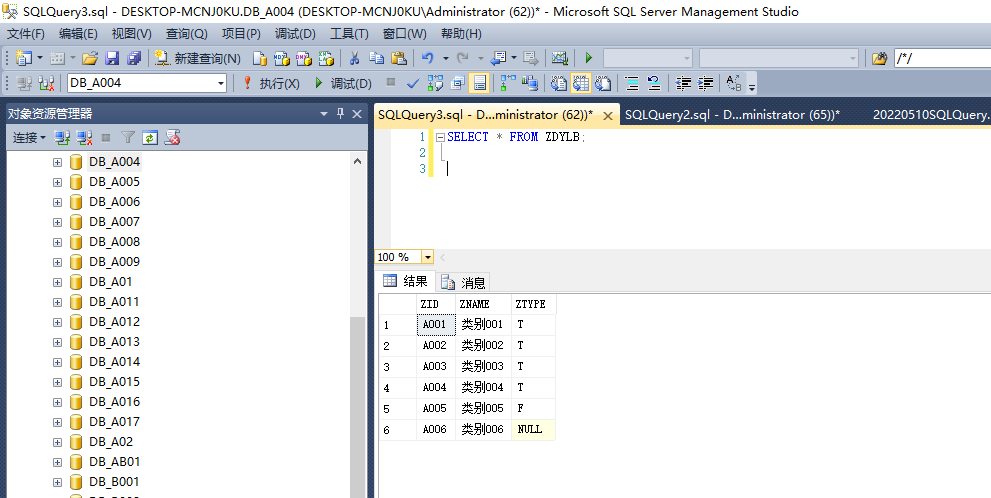The image size is (991, 498).
Task: Click the Navigate Backward icon
Action: (x=499, y=58)
